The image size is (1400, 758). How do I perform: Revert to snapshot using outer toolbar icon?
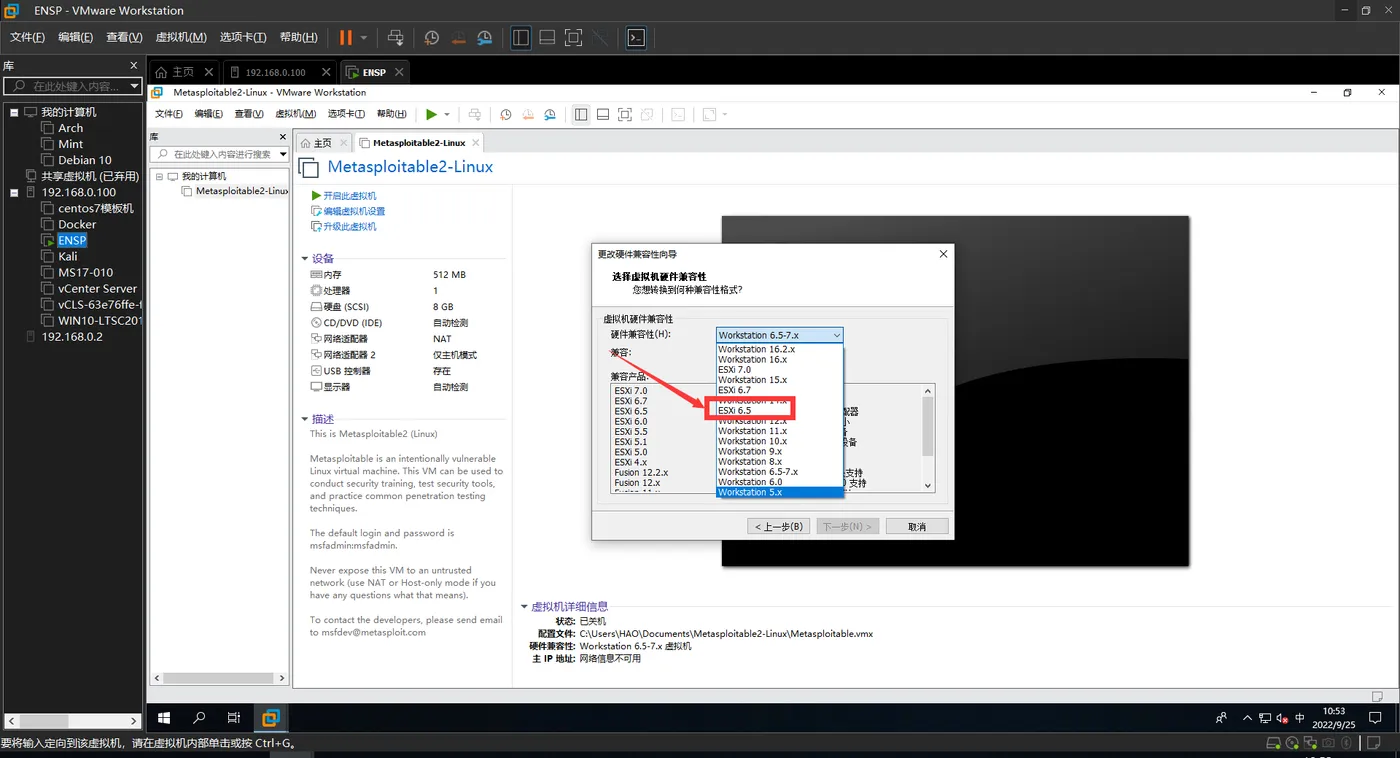458,38
